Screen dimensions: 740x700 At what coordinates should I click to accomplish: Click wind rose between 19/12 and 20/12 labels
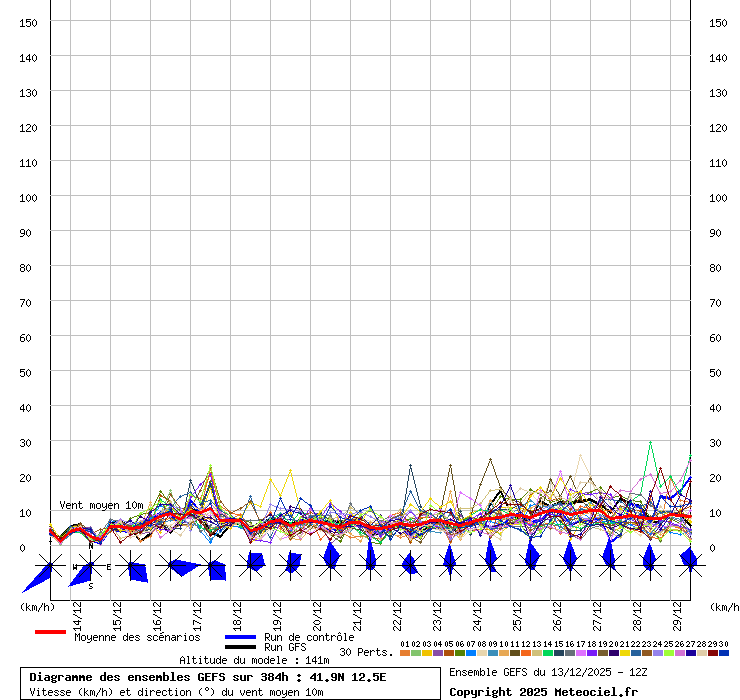coord(290,565)
